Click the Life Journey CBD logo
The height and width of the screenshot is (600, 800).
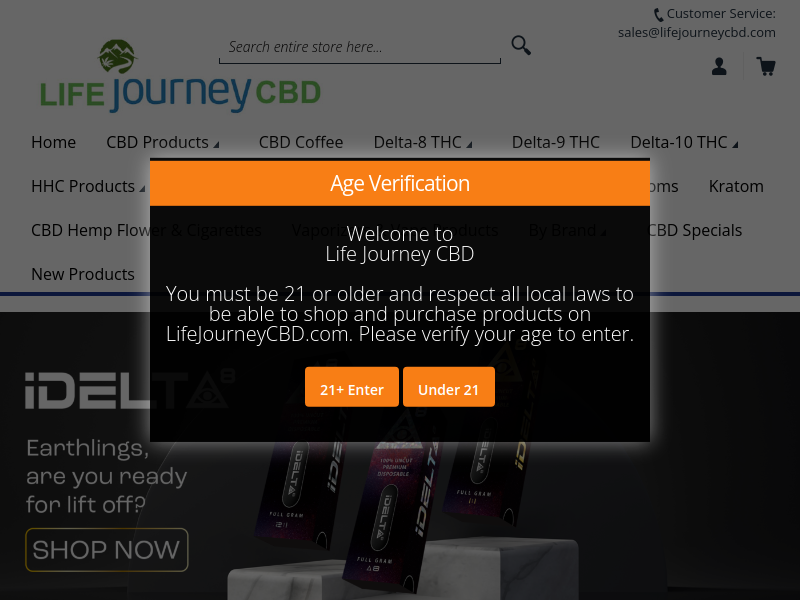click(181, 76)
